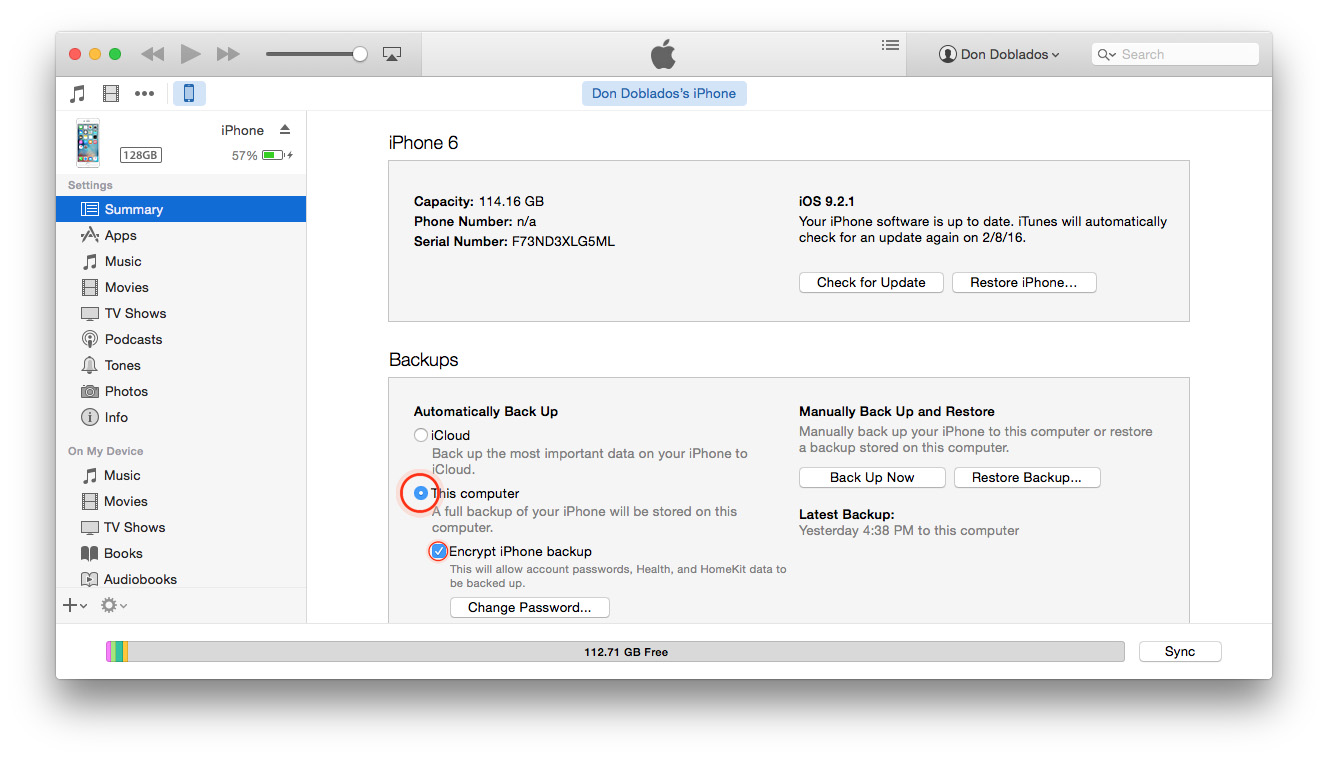This screenshot has height=759, width=1328.
Task: Click the Phone Number n/a text
Action: point(477,221)
